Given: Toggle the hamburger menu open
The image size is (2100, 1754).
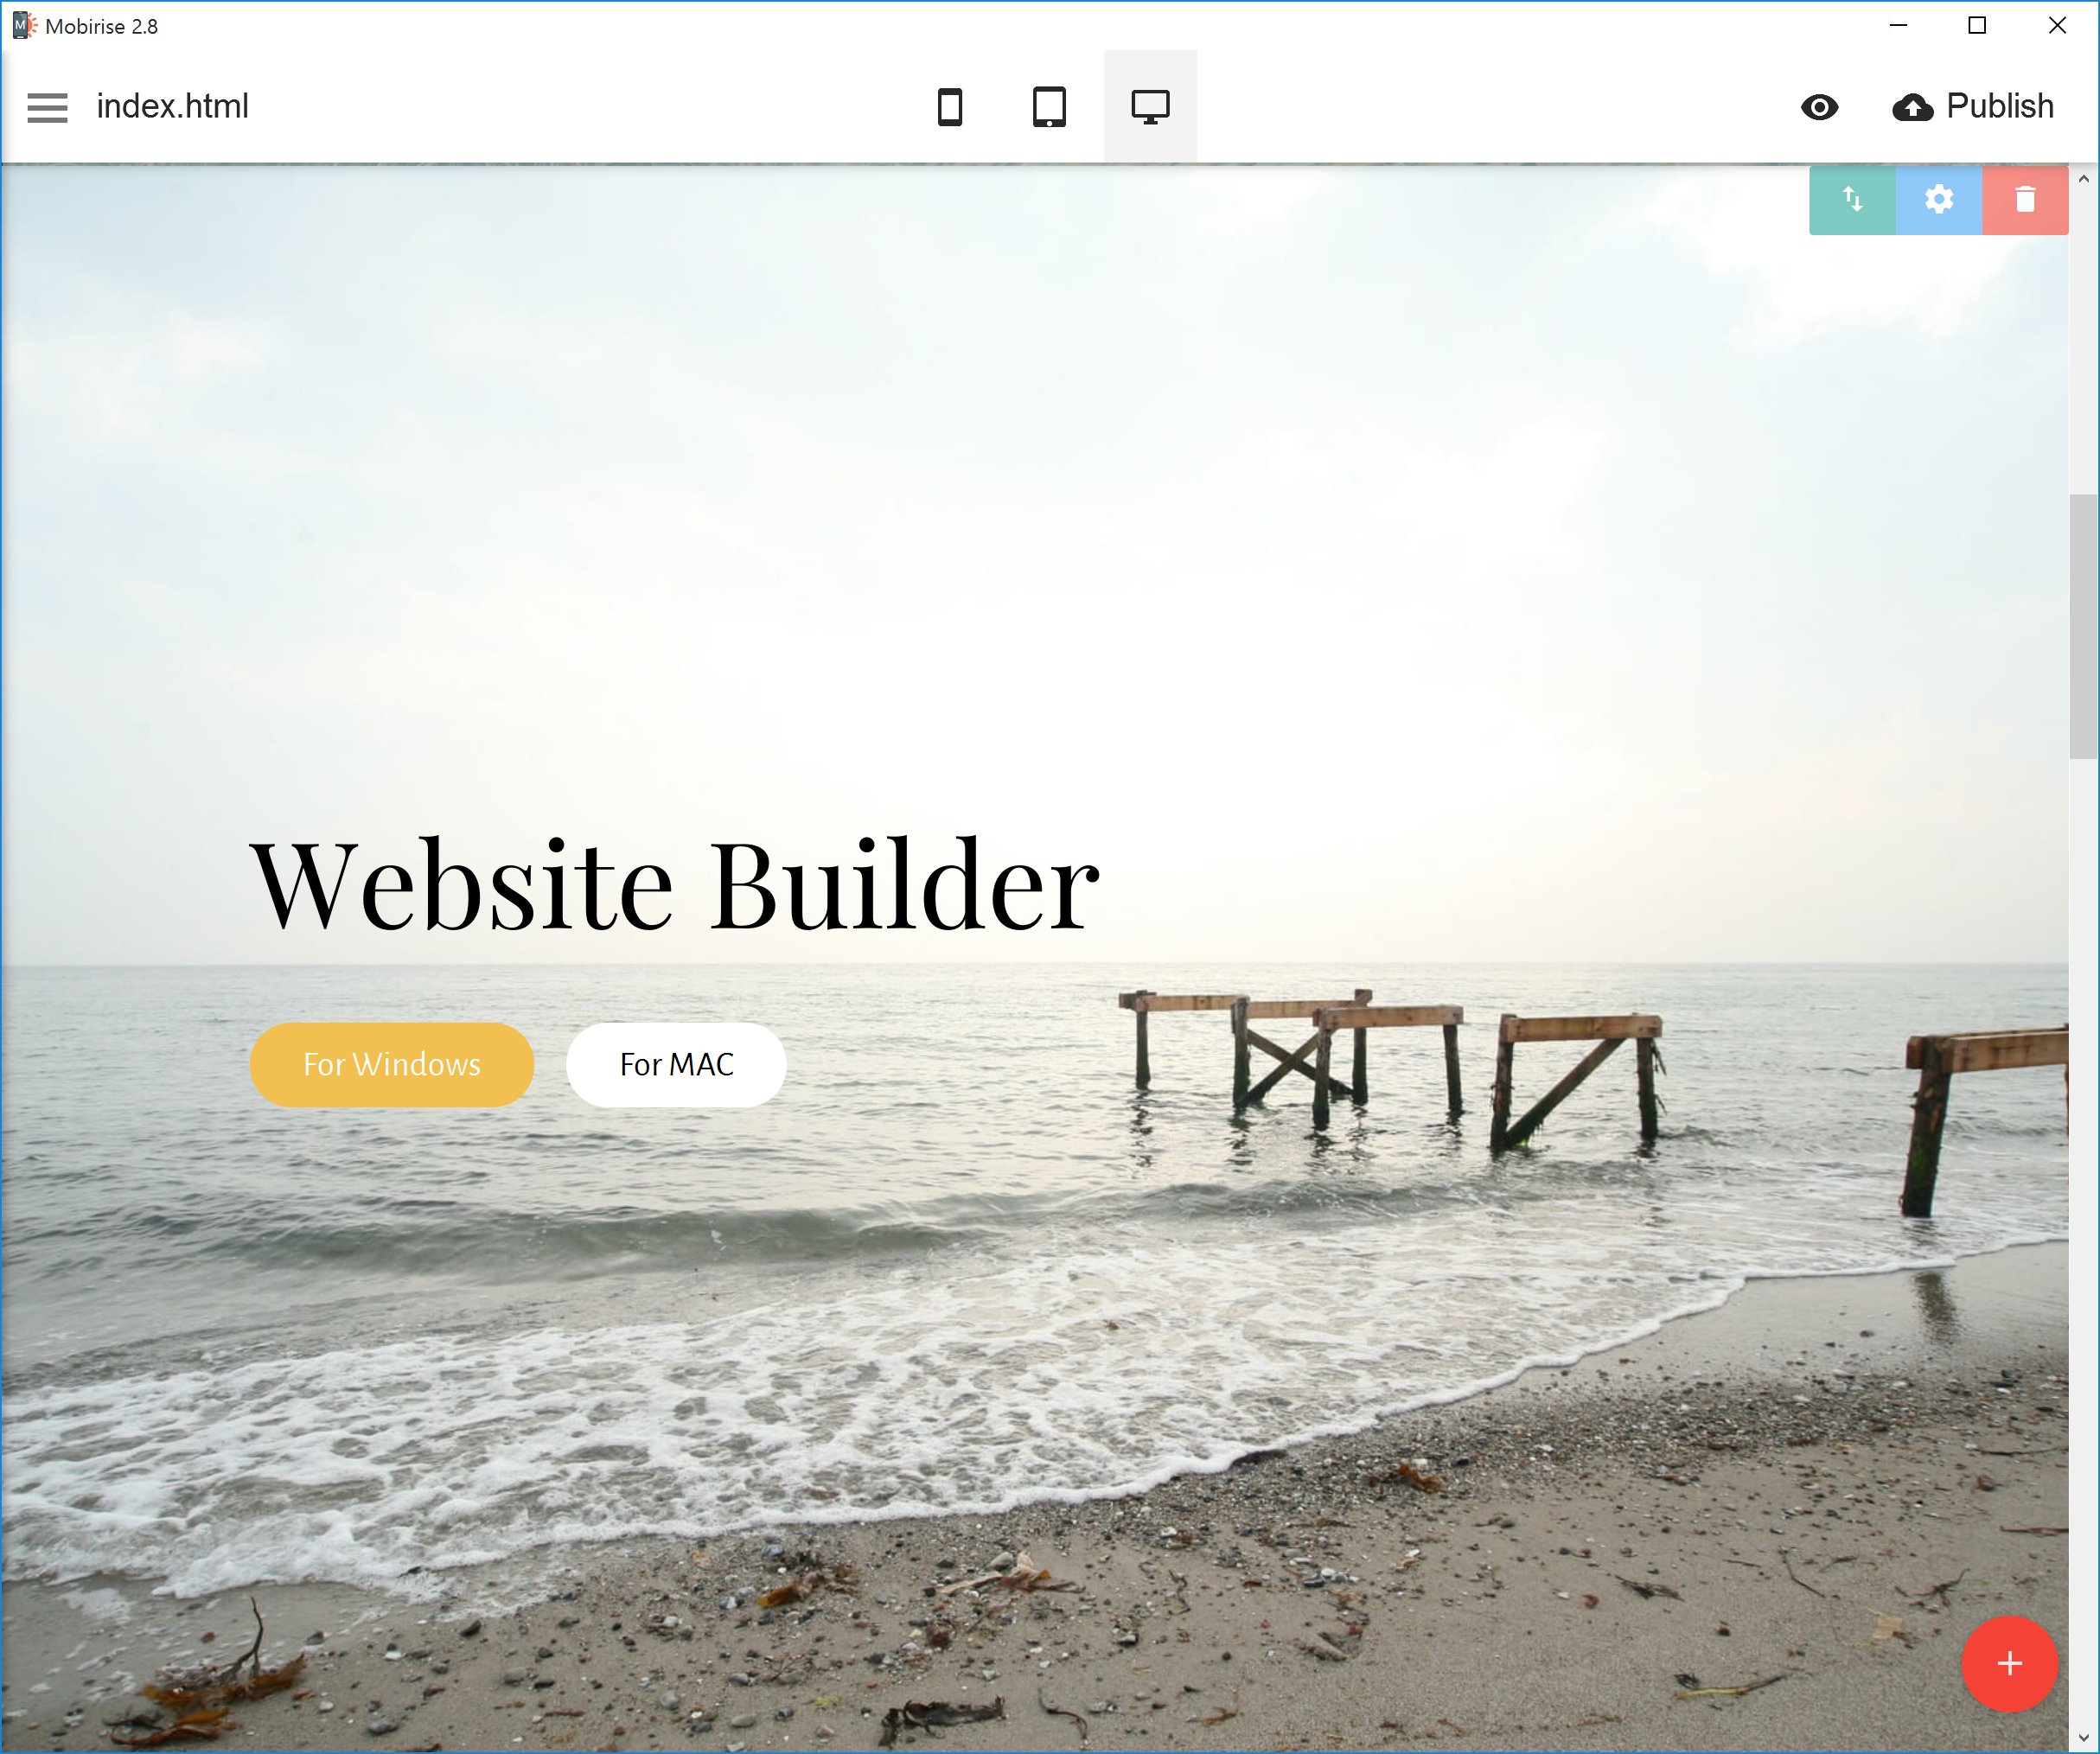Looking at the screenshot, I should (x=48, y=106).
